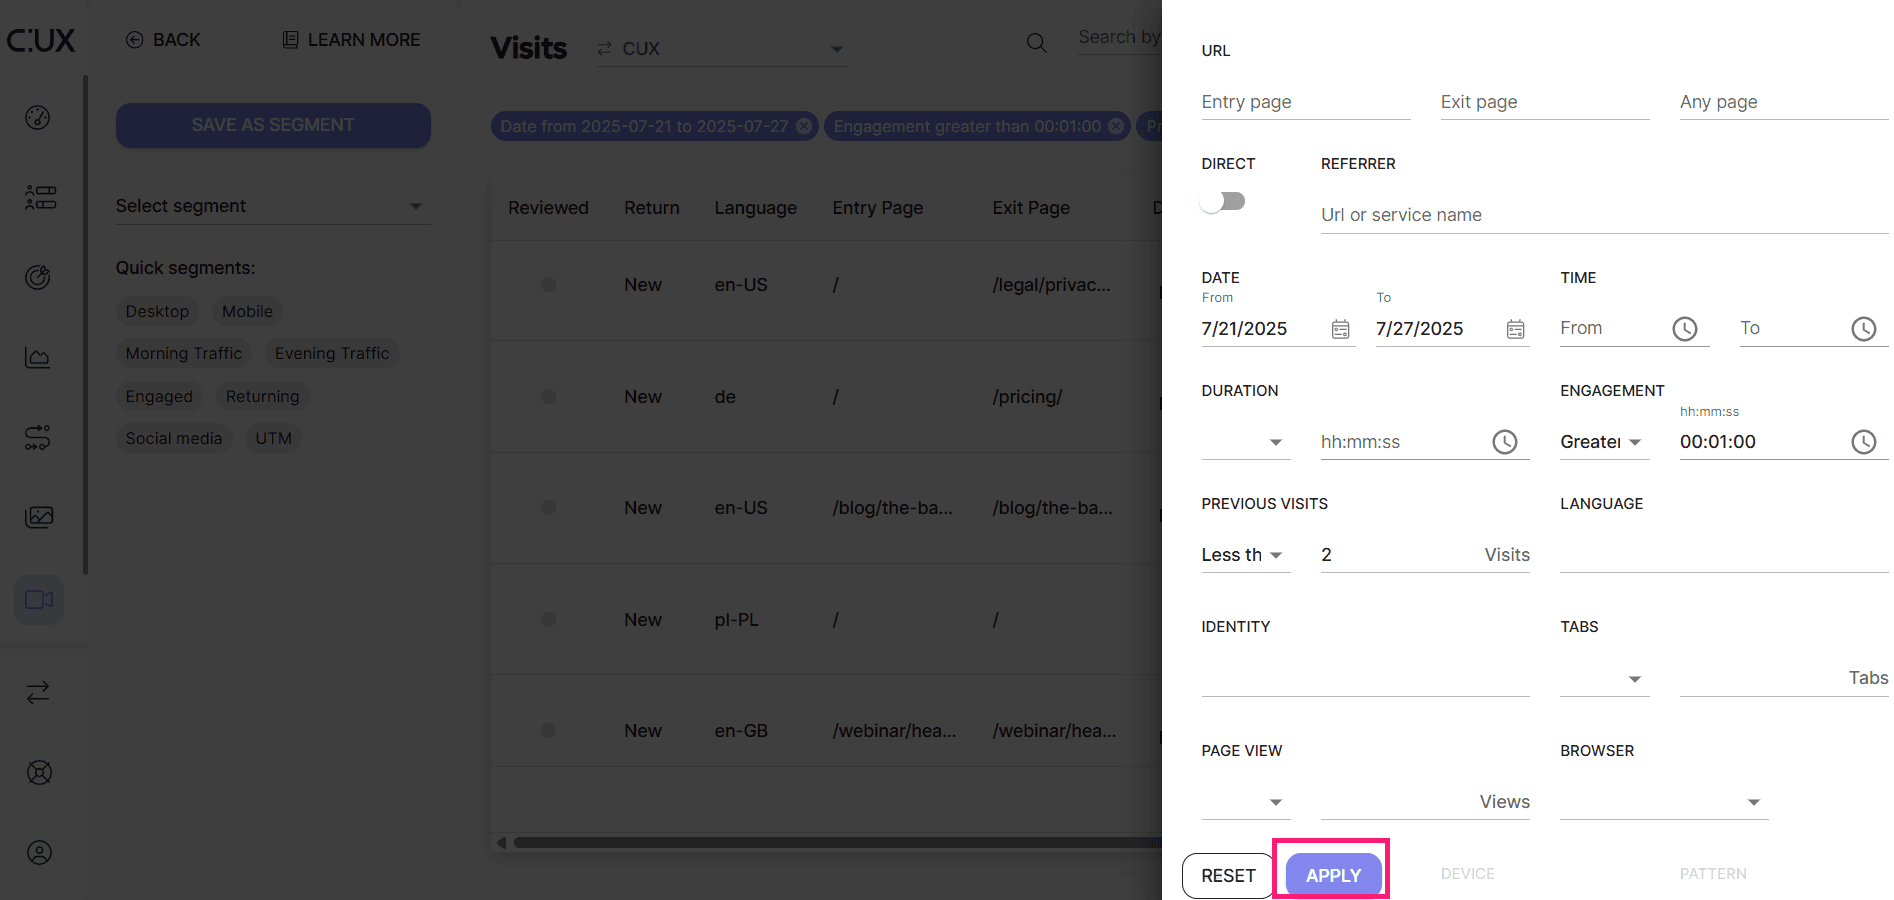Open the help lifebuoy icon

pos(39,772)
